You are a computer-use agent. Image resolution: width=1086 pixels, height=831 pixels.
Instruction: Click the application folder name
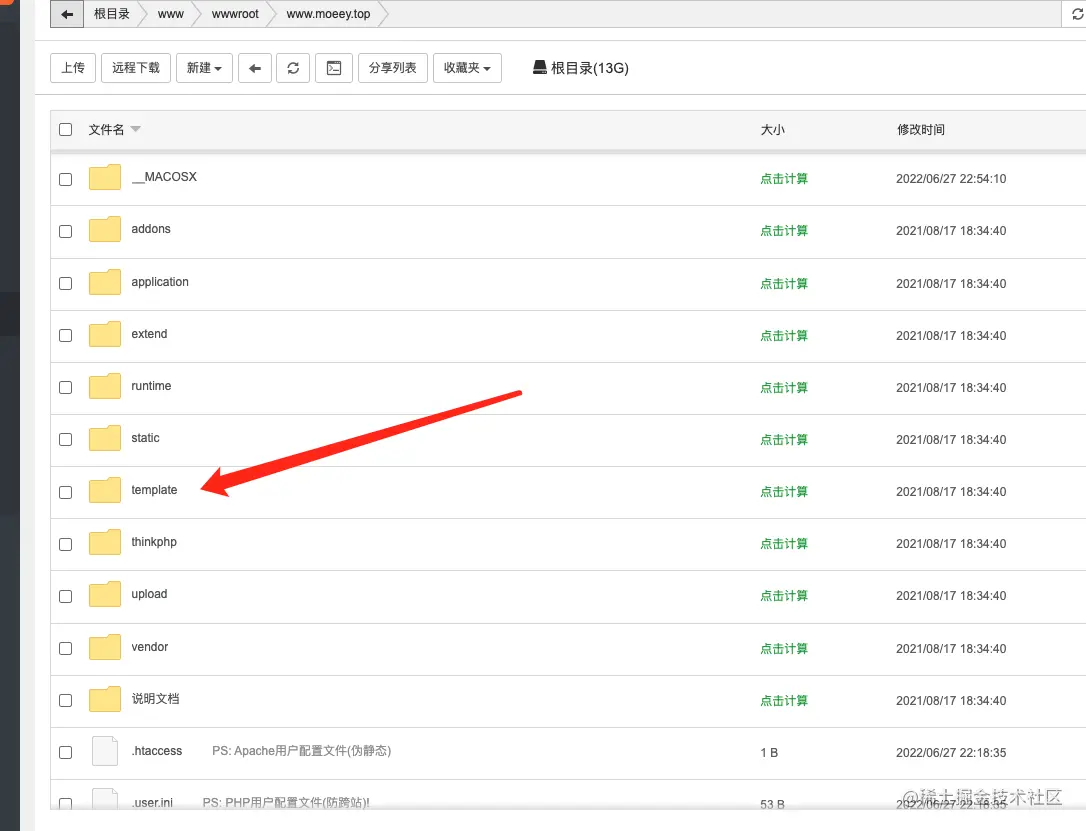pos(160,282)
